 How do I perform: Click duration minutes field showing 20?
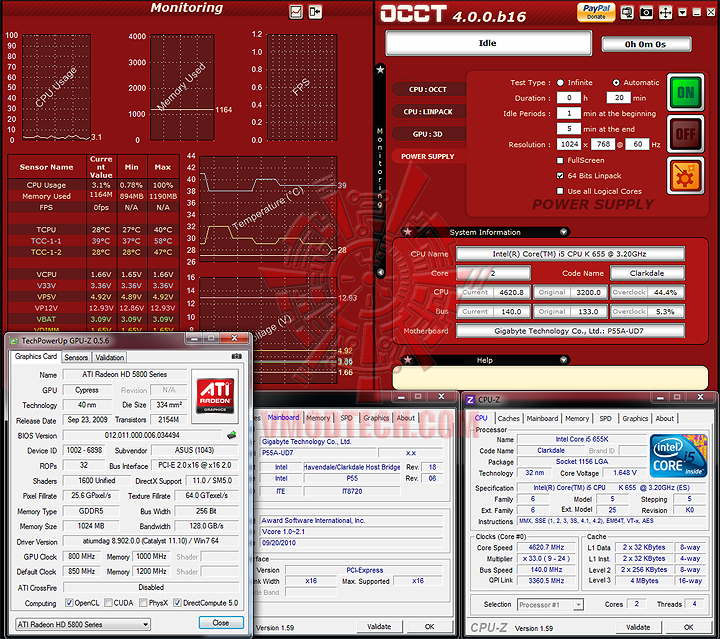click(x=619, y=98)
